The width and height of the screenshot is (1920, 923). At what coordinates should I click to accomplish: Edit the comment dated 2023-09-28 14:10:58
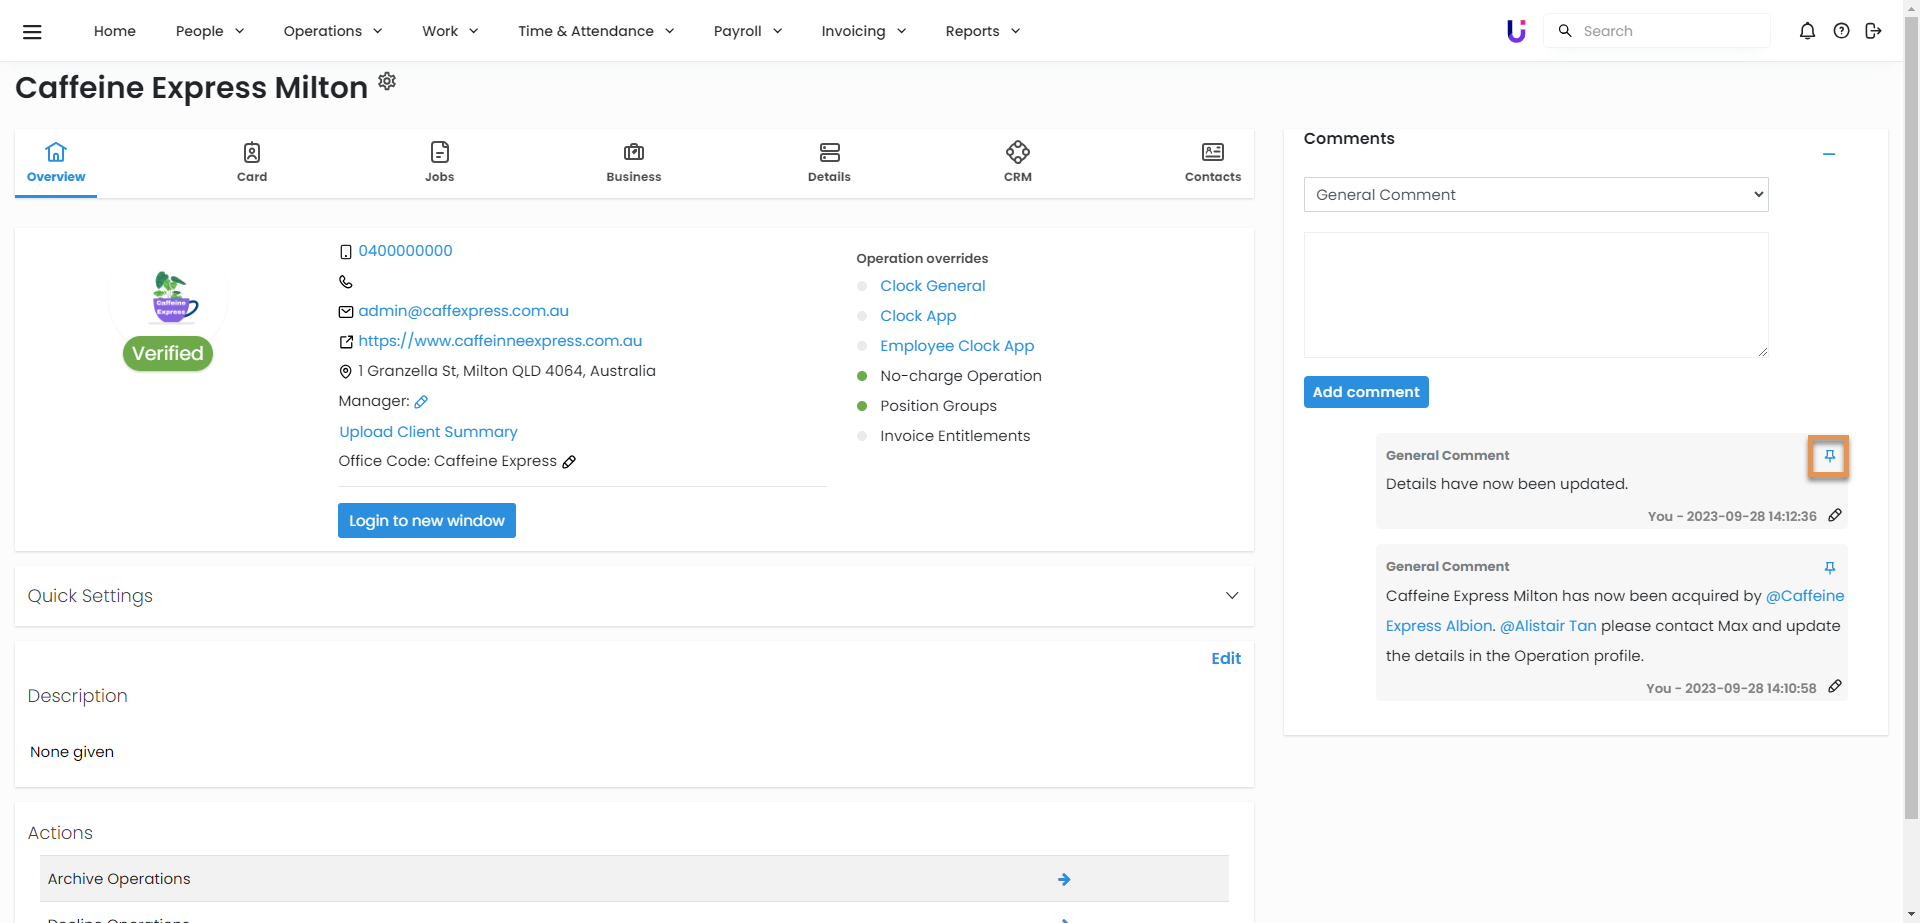pyautogui.click(x=1835, y=687)
